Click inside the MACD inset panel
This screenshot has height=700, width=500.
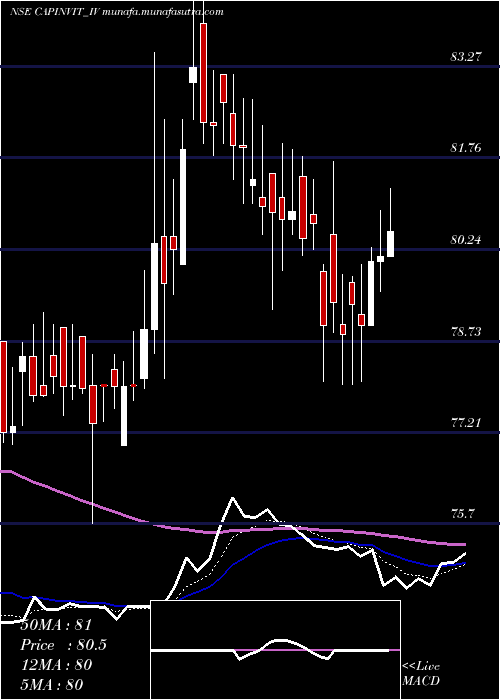pyautogui.click(x=275, y=650)
